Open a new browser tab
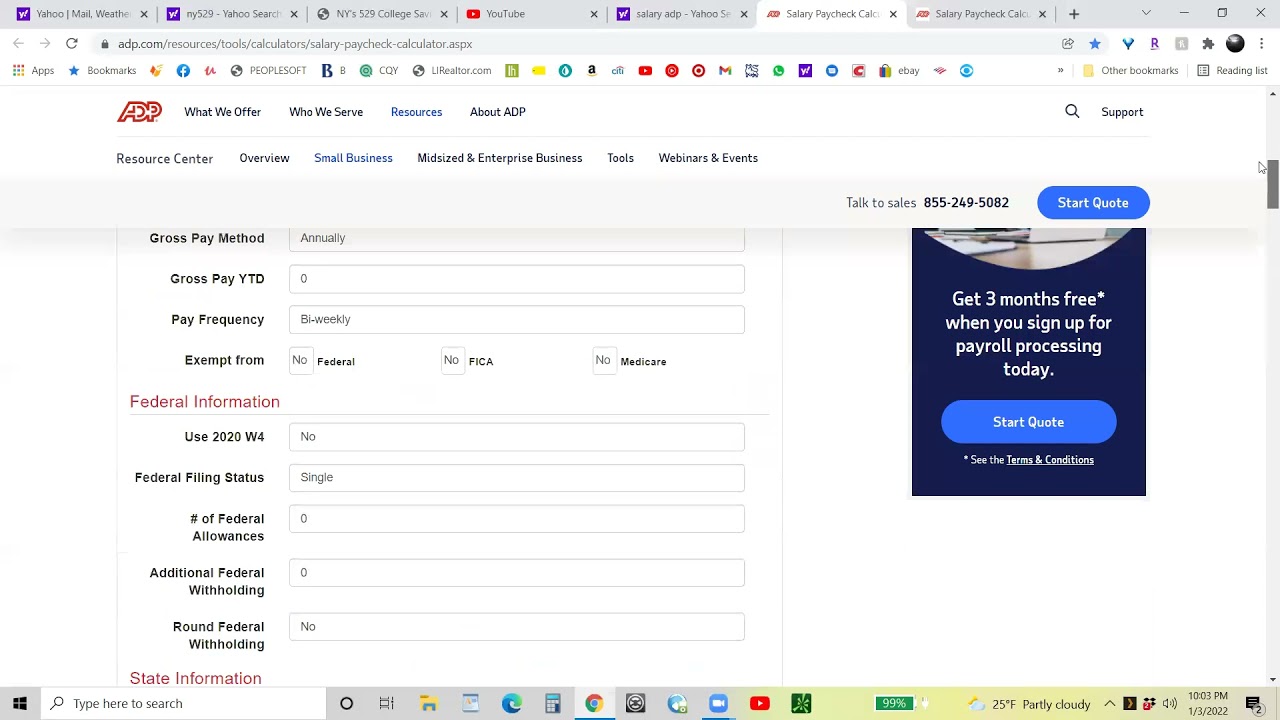Image resolution: width=1280 pixels, height=720 pixels. pyautogui.click(x=1074, y=14)
